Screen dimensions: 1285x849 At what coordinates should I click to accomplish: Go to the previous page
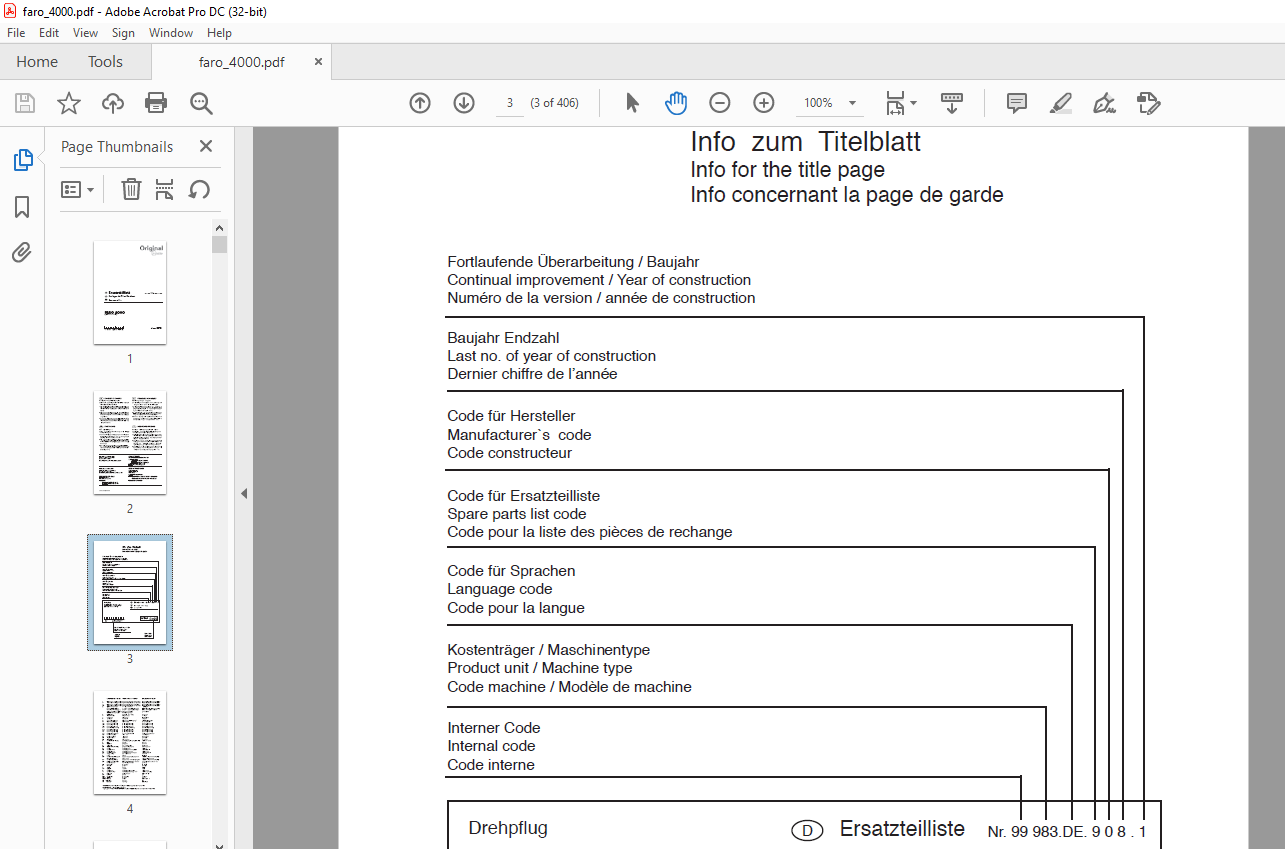pyautogui.click(x=420, y=103)
